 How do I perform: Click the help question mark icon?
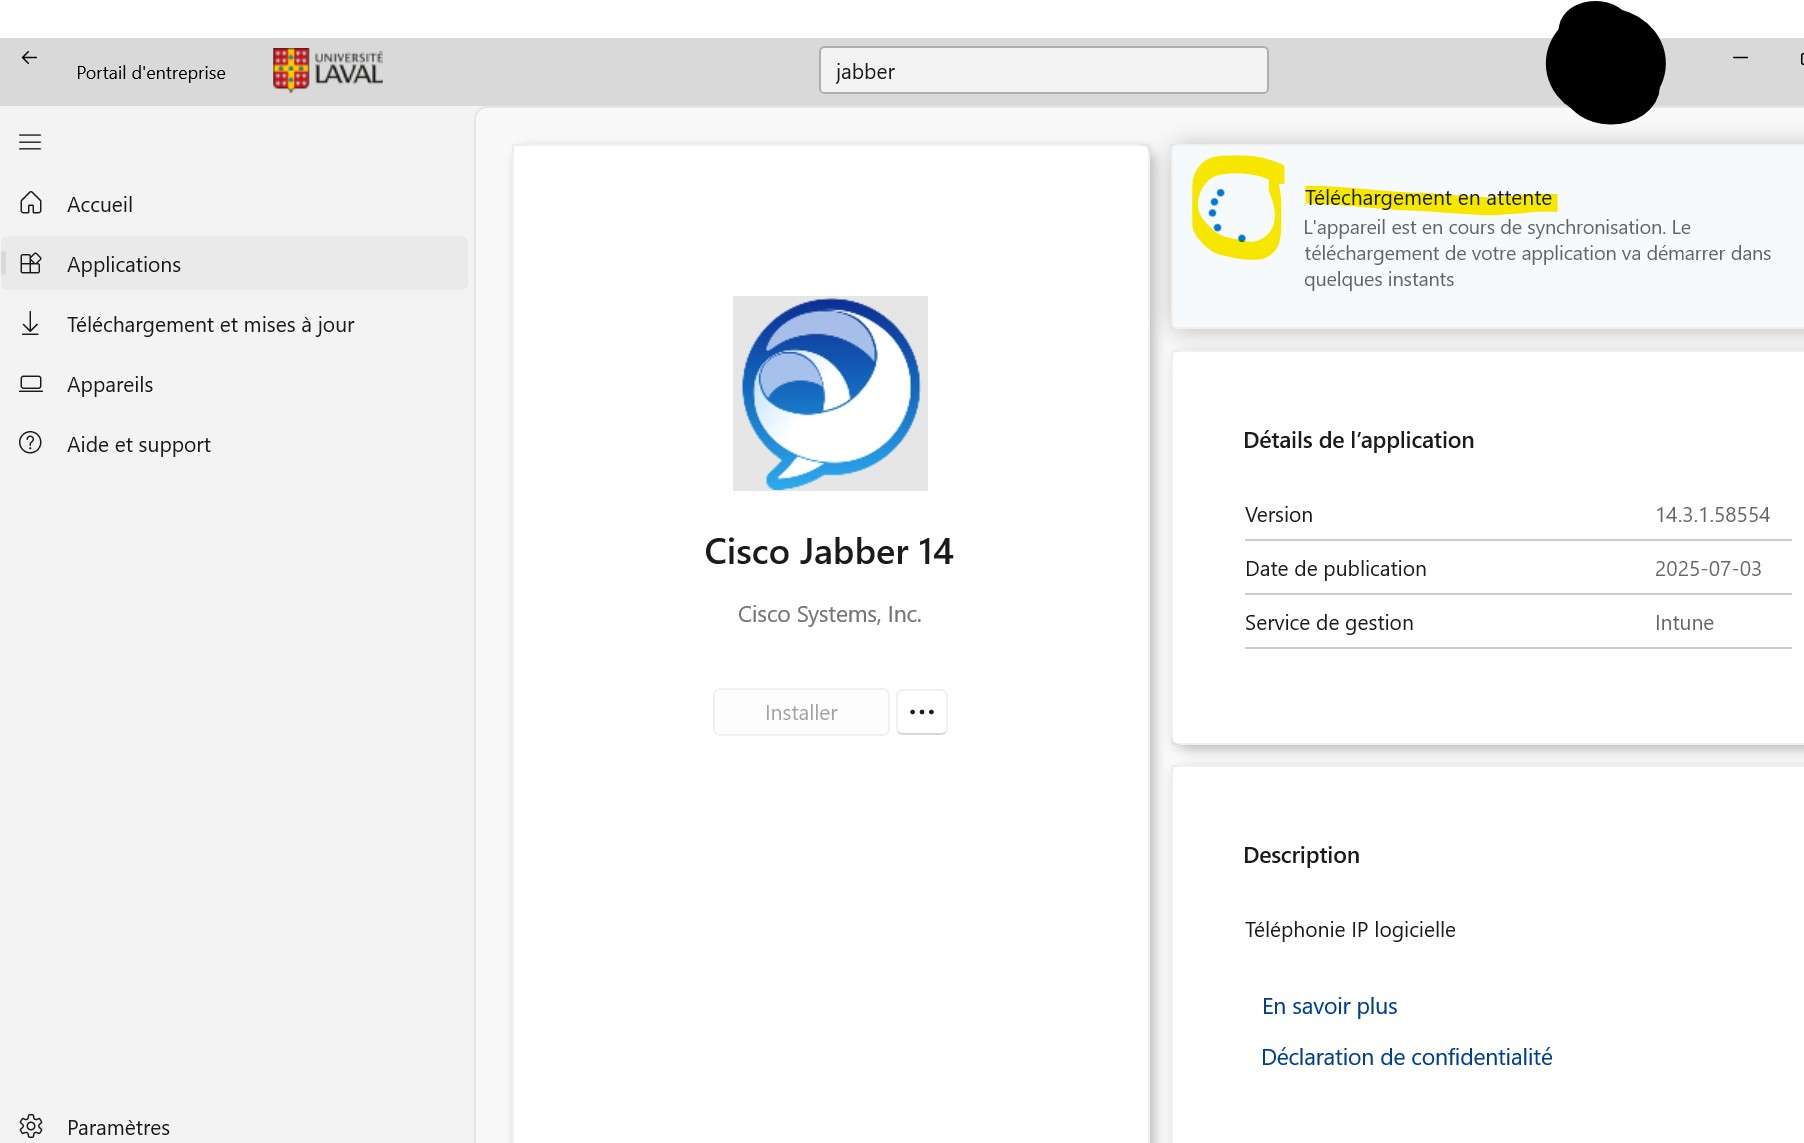[31, 443]
